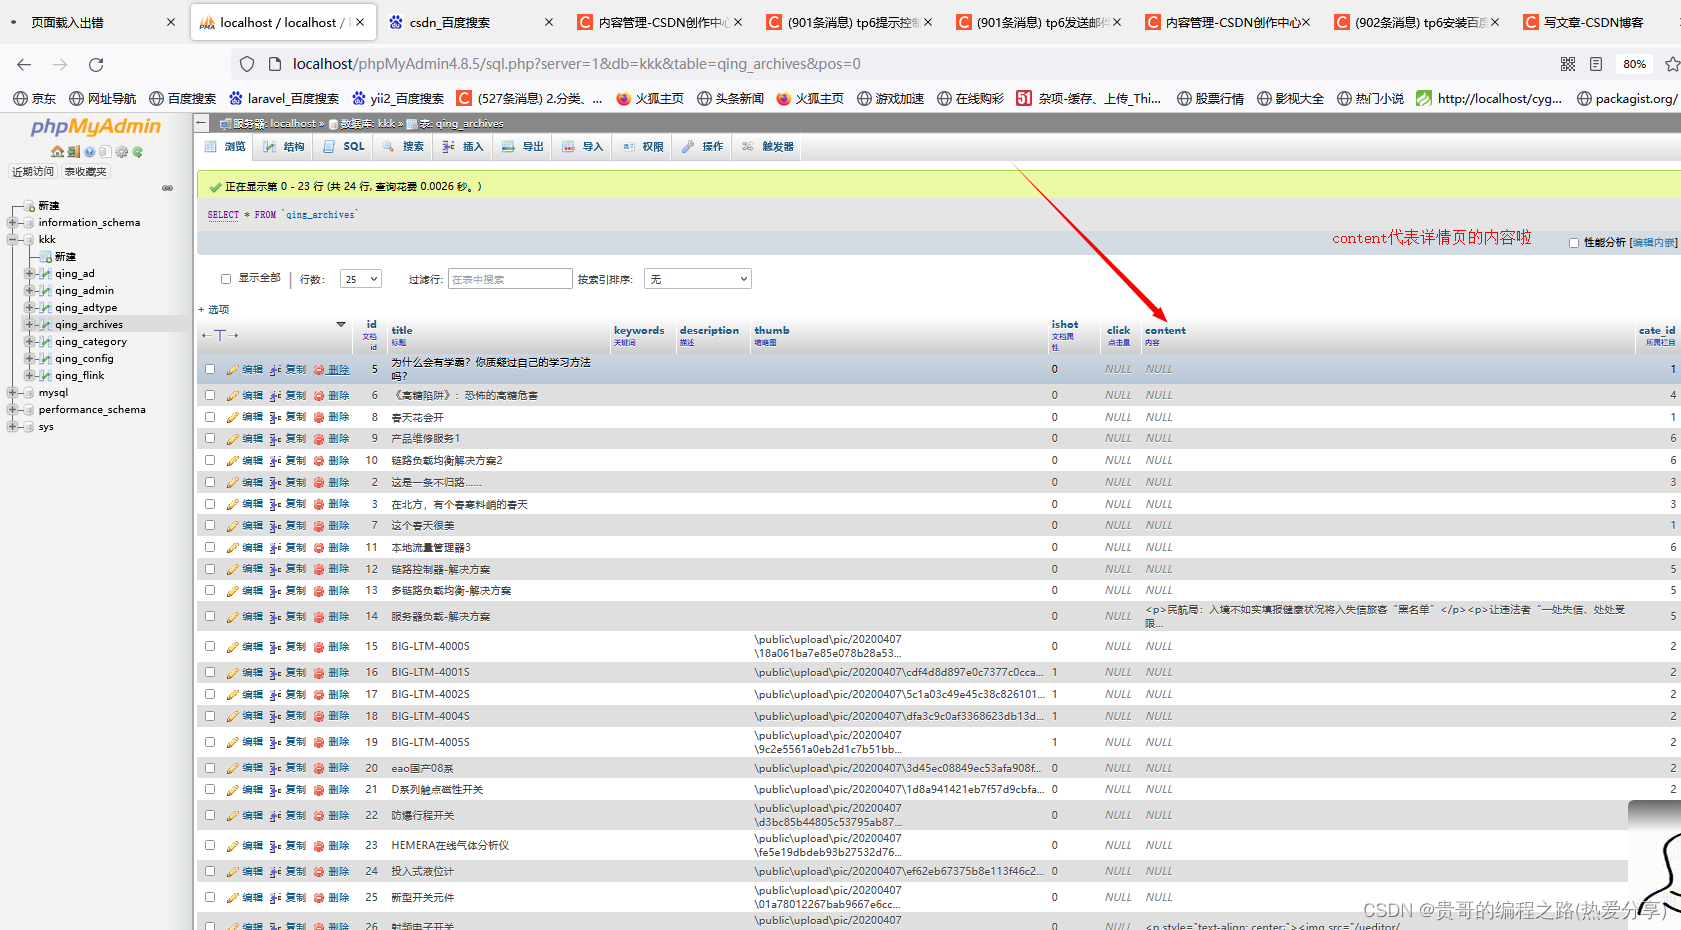Viewport: 1681px width, 930px height.
Task: Click 新建 new table under kkk
Action: point(65,257)
